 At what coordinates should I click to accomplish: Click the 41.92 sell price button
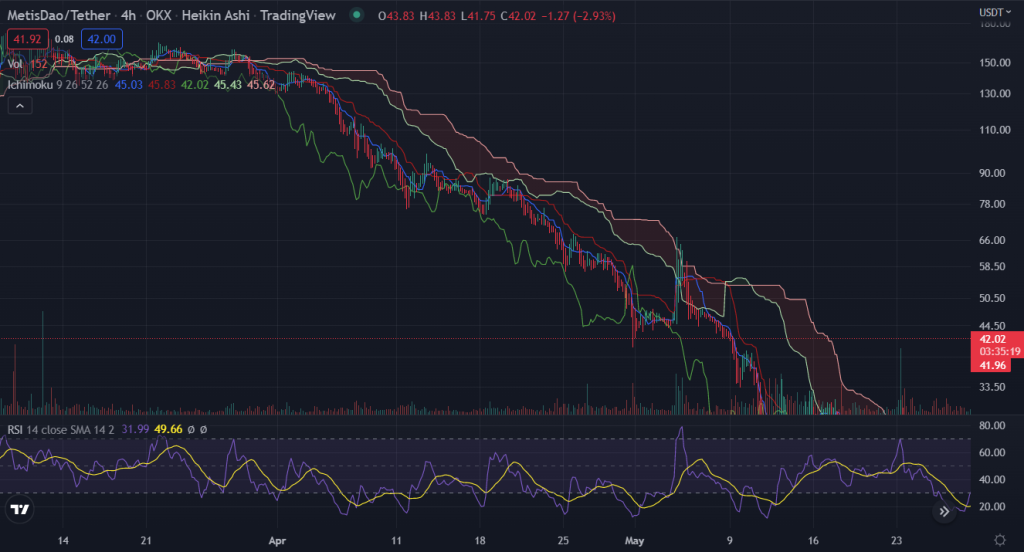[27, 39]
